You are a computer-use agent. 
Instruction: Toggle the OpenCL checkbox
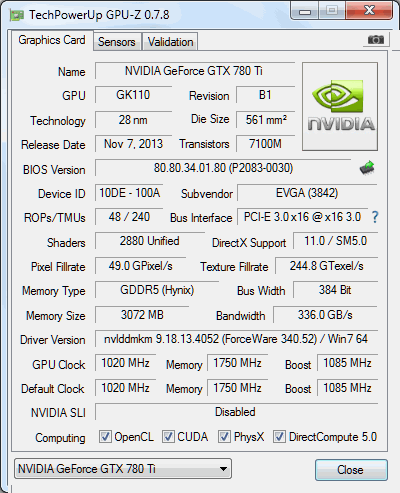(105, 436)
